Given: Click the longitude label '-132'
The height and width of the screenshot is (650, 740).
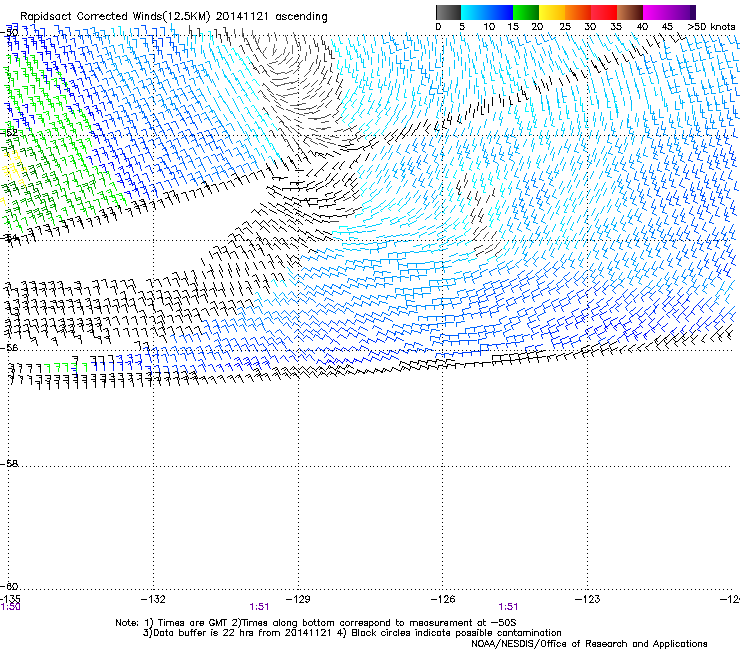Looking at the screenshot, I should pos(153,599).
